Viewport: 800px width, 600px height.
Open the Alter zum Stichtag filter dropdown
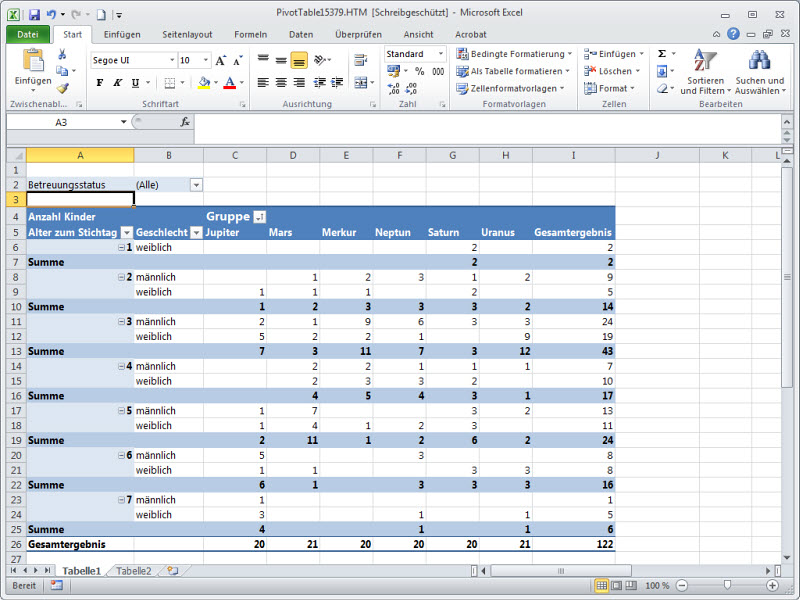(127, 233)
